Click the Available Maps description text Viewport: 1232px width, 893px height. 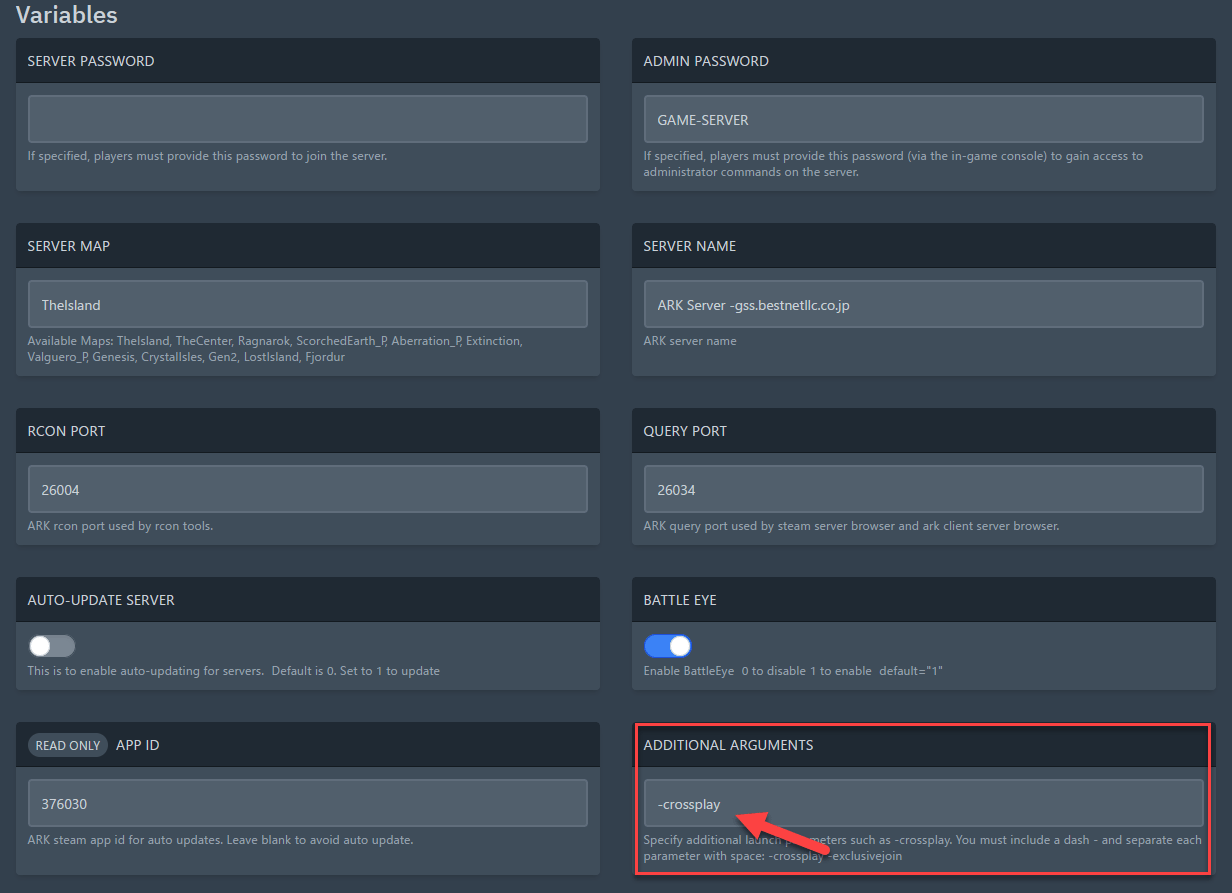[275, 348]
